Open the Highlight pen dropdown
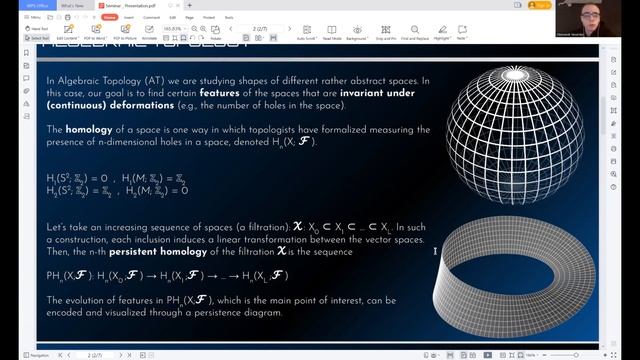 [442, 32]
